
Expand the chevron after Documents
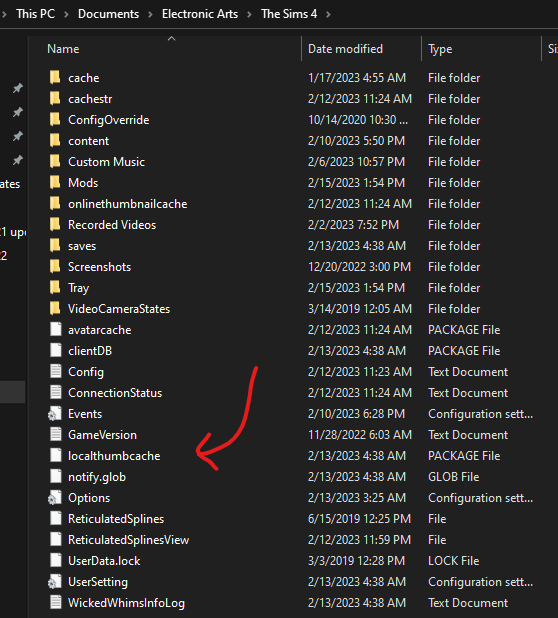pyautogui.click(x=150, y=15)
